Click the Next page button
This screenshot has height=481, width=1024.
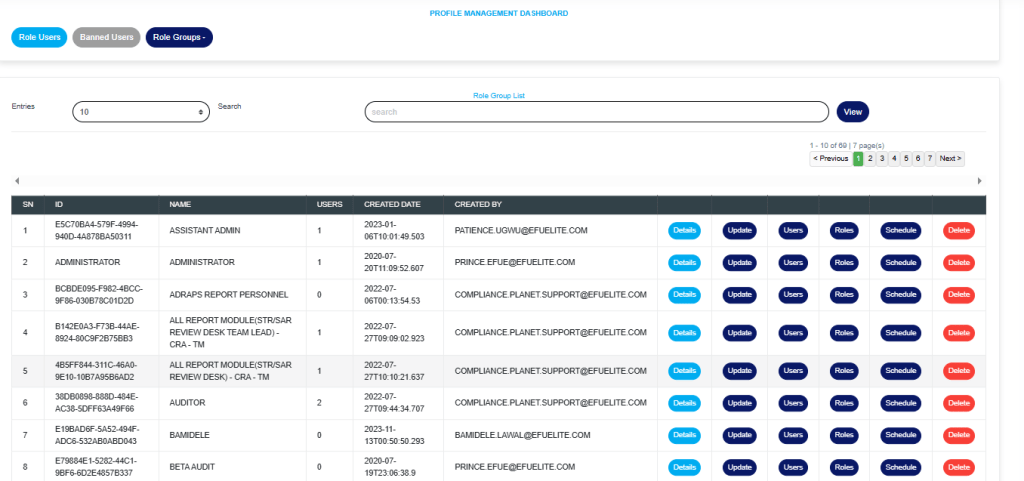950,159
